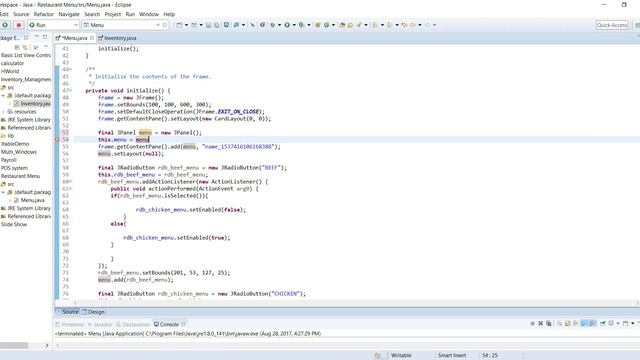Open the Refactor menu
This screenshot has width=640, height=360.
44,14
